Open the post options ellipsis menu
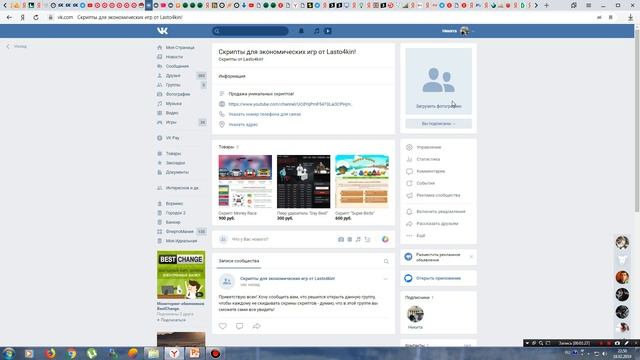 click(385, 279)
